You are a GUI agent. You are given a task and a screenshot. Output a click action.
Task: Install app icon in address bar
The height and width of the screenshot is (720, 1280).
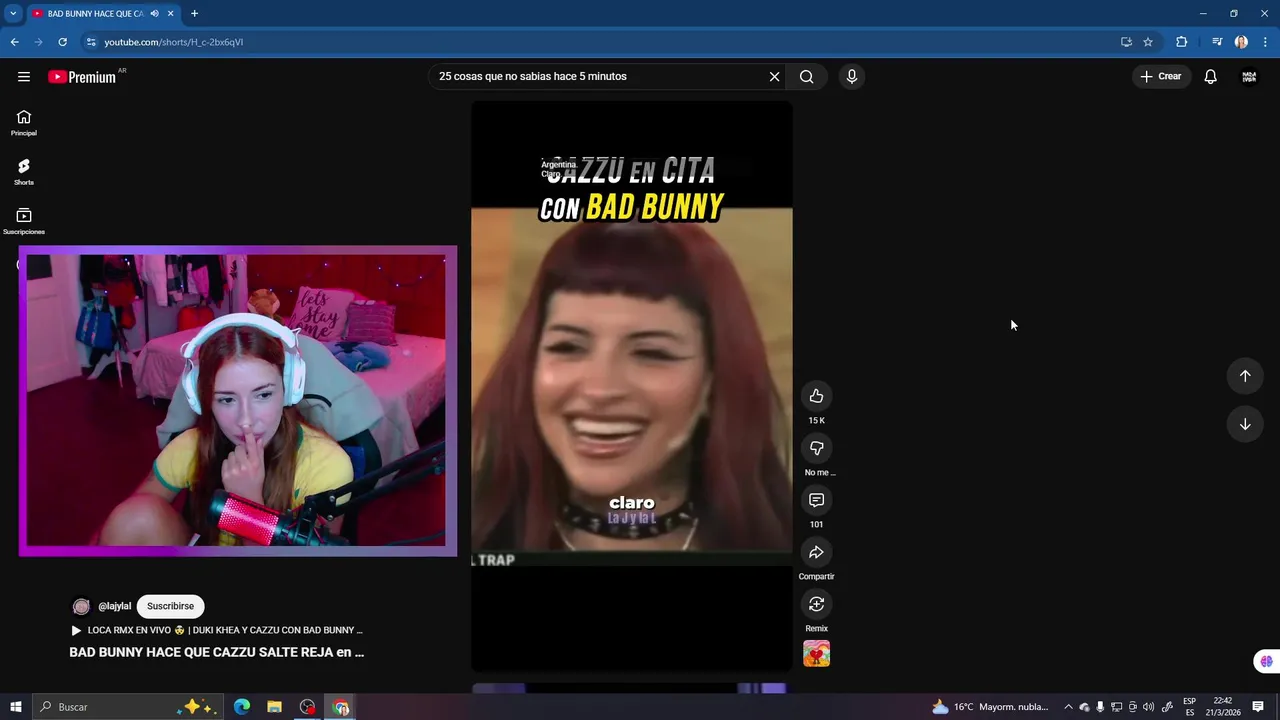(x=1126, y=42)
